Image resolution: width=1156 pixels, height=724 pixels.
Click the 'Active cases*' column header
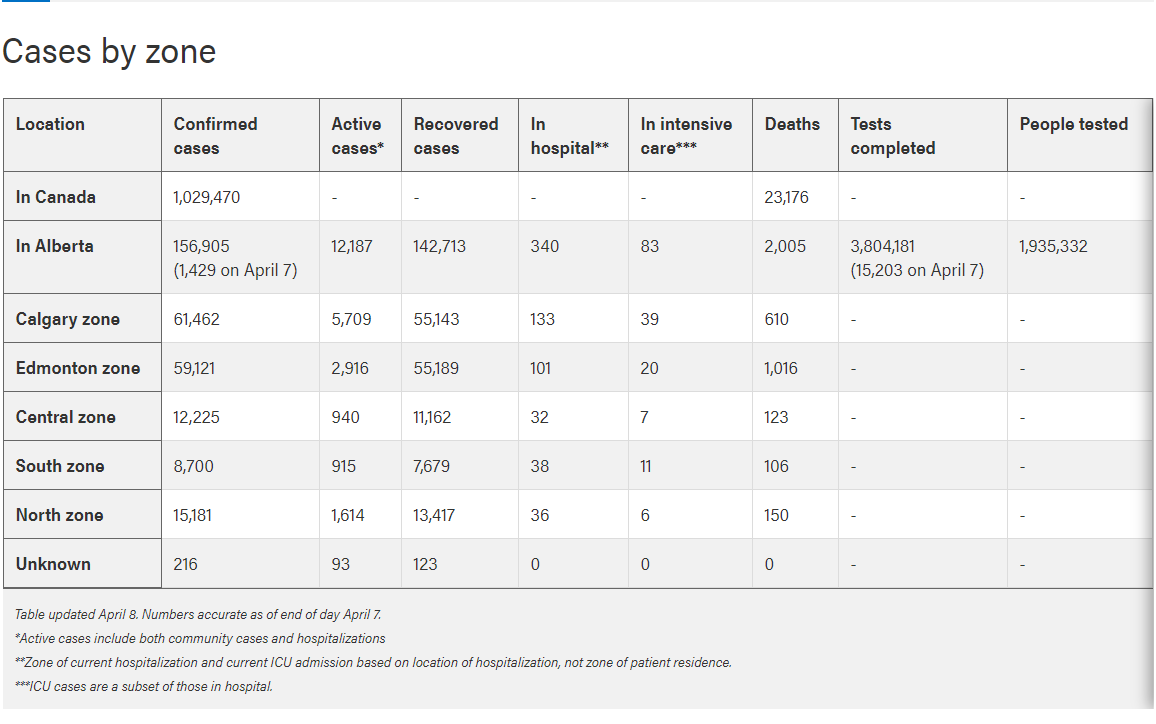point(356,136)
